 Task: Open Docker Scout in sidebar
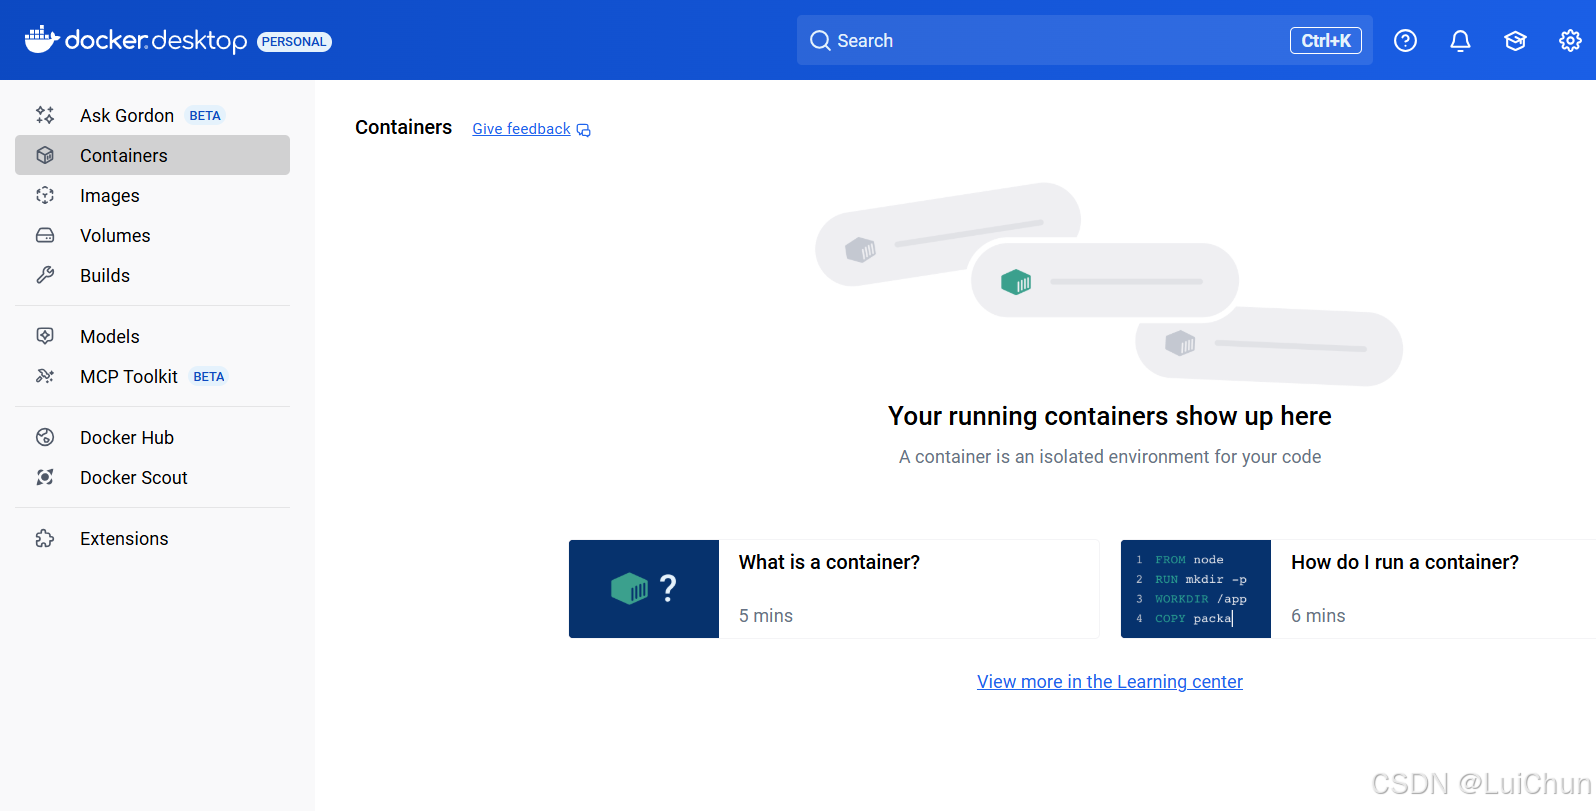152,477
